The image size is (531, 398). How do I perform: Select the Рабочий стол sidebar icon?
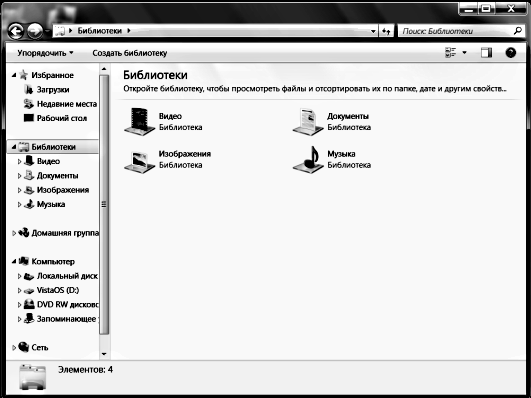point(29,118)
